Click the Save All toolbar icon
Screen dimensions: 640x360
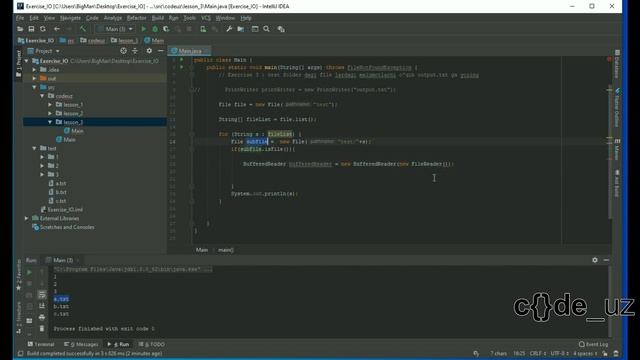(31, 29)
